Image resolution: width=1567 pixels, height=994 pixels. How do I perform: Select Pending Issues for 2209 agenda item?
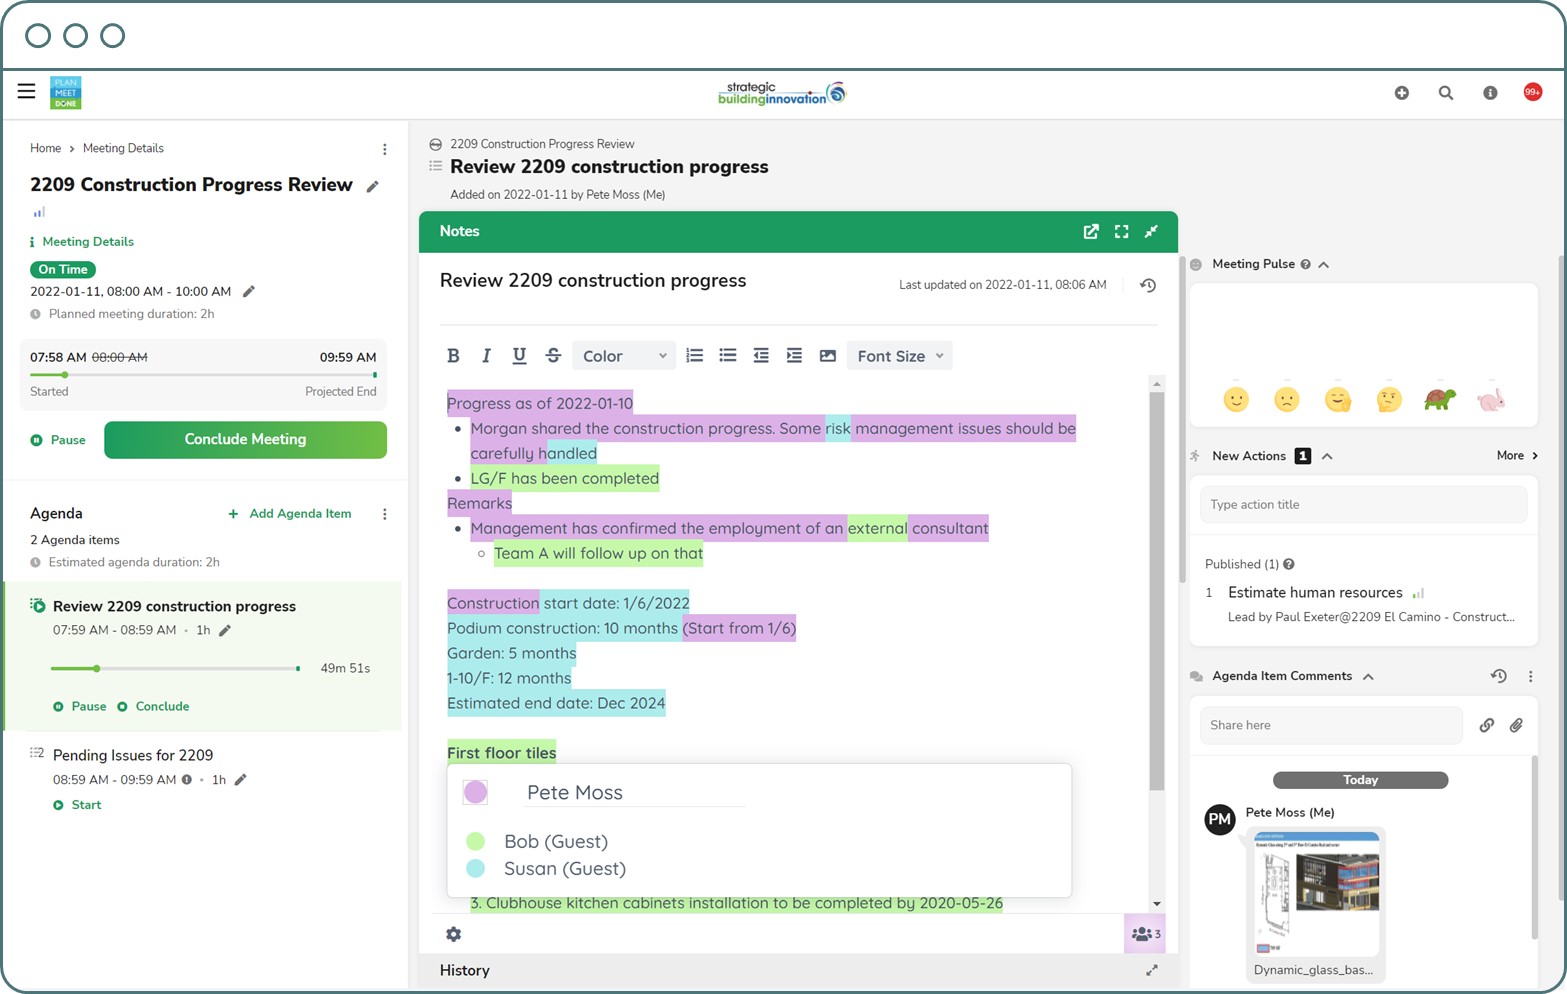133,755
